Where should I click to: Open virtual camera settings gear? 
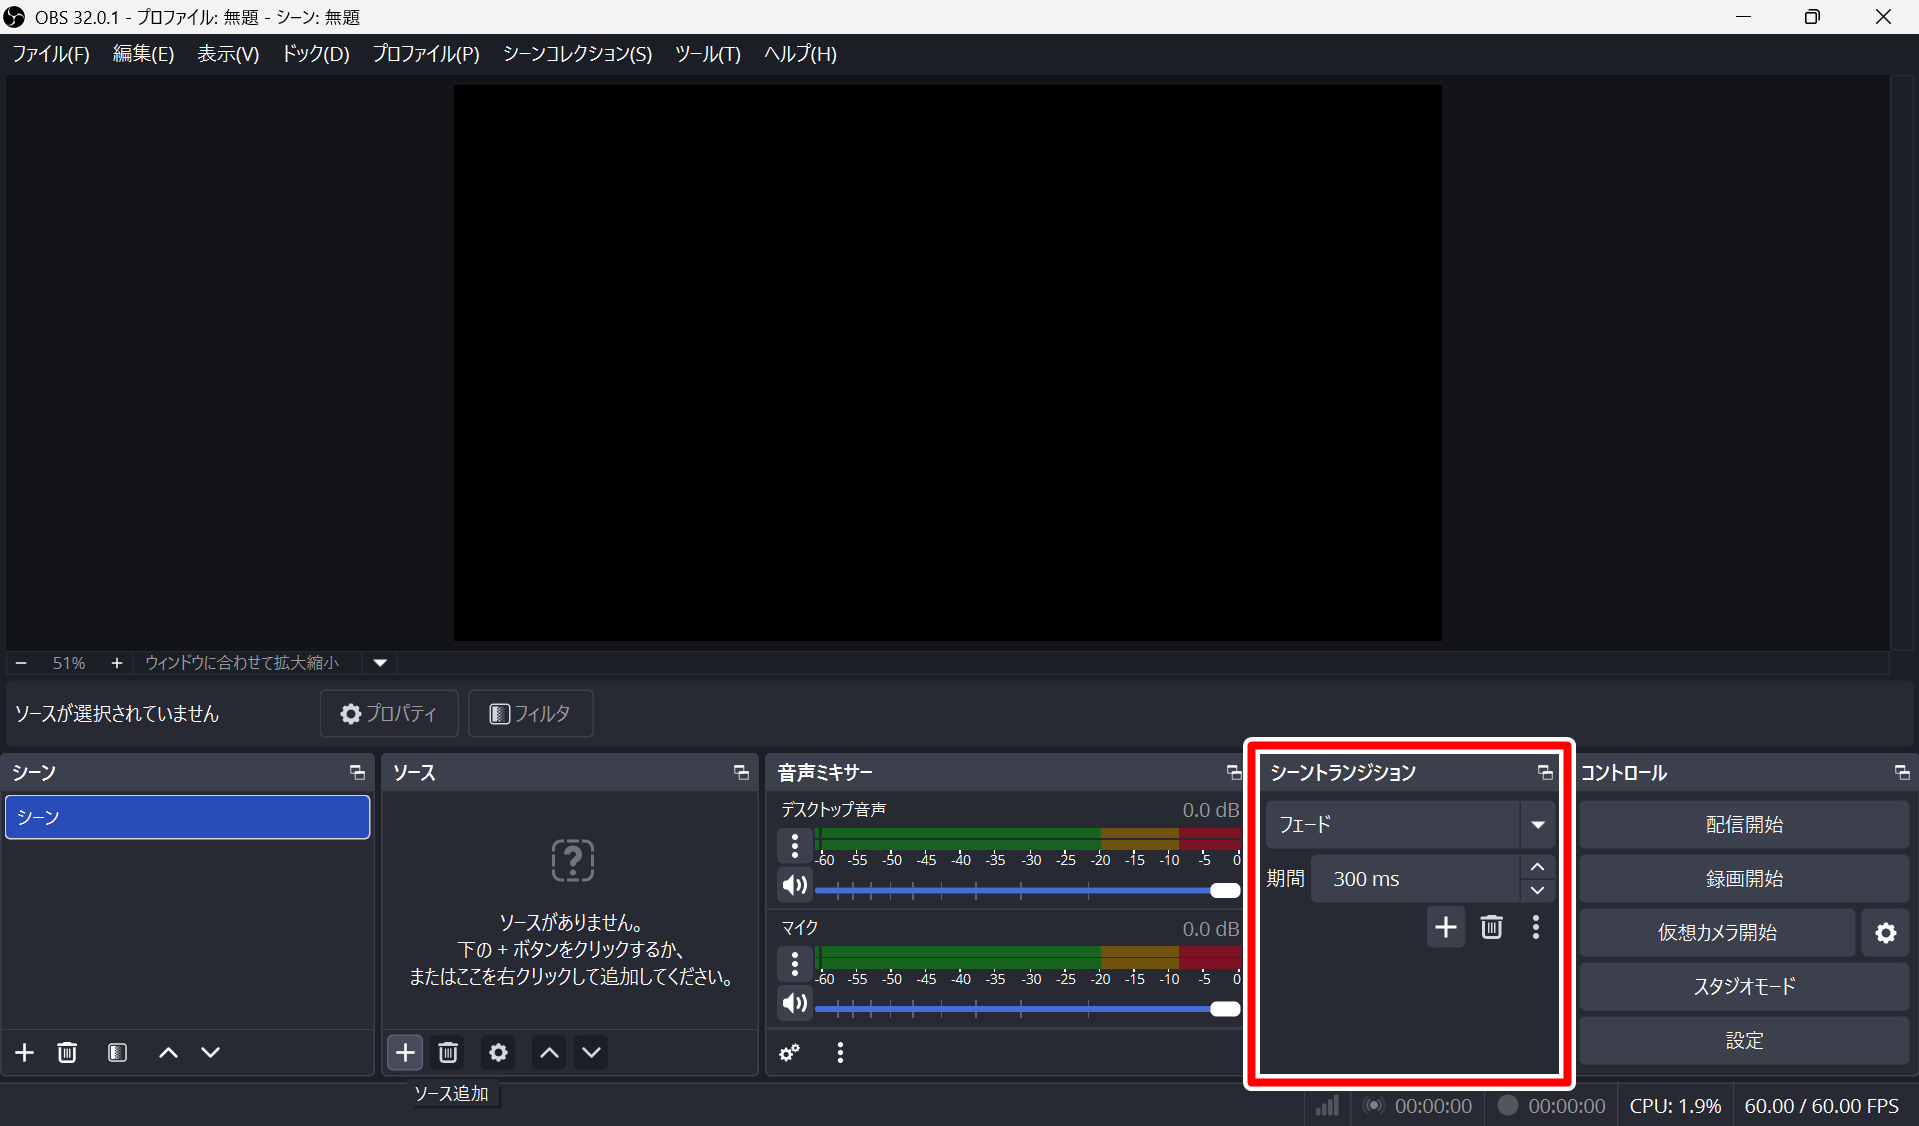[x=1885, y=932]
